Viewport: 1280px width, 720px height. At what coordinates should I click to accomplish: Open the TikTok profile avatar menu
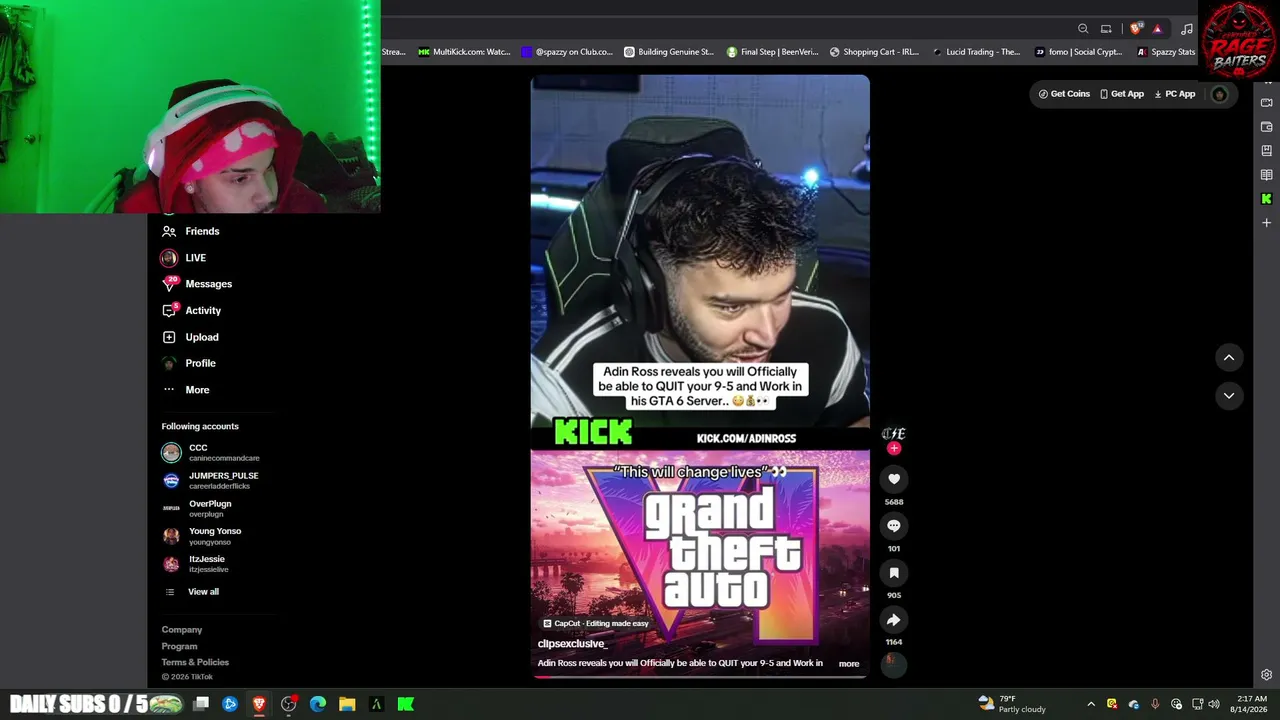click(1219, 94)
